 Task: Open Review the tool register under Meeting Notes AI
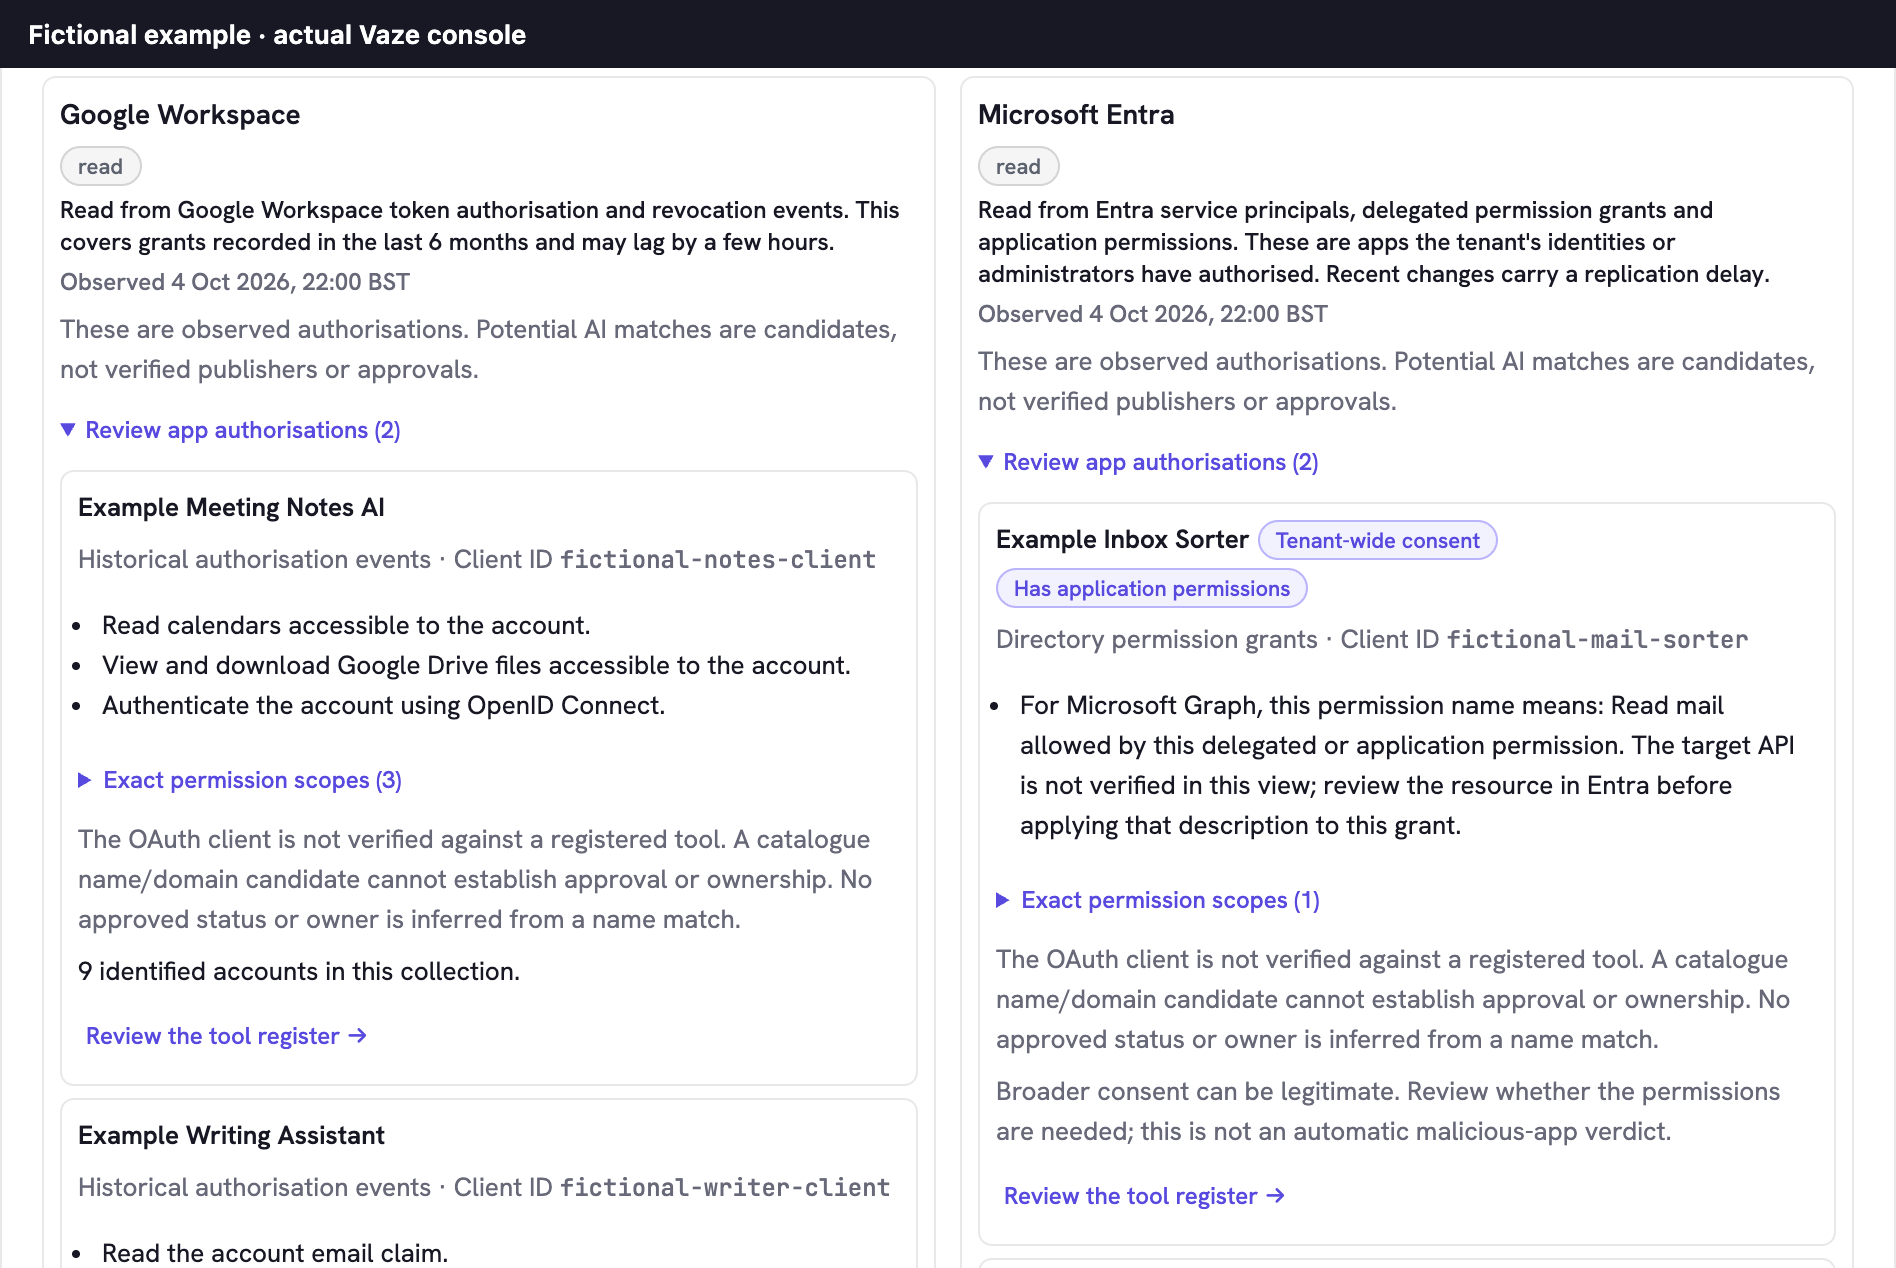226,1036
